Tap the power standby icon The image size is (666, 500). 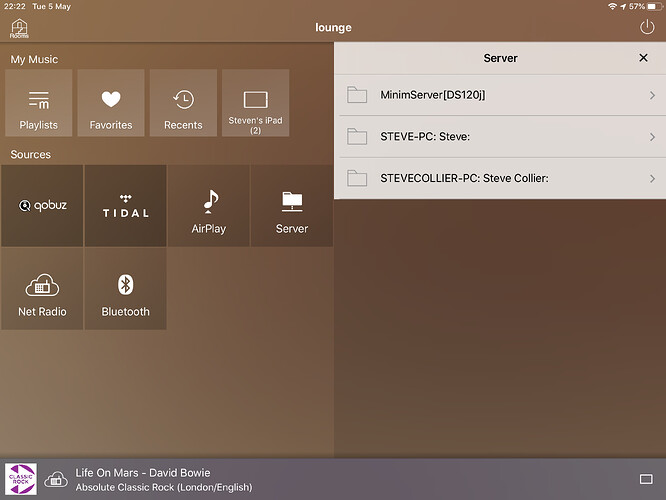(x=647, y=28)
